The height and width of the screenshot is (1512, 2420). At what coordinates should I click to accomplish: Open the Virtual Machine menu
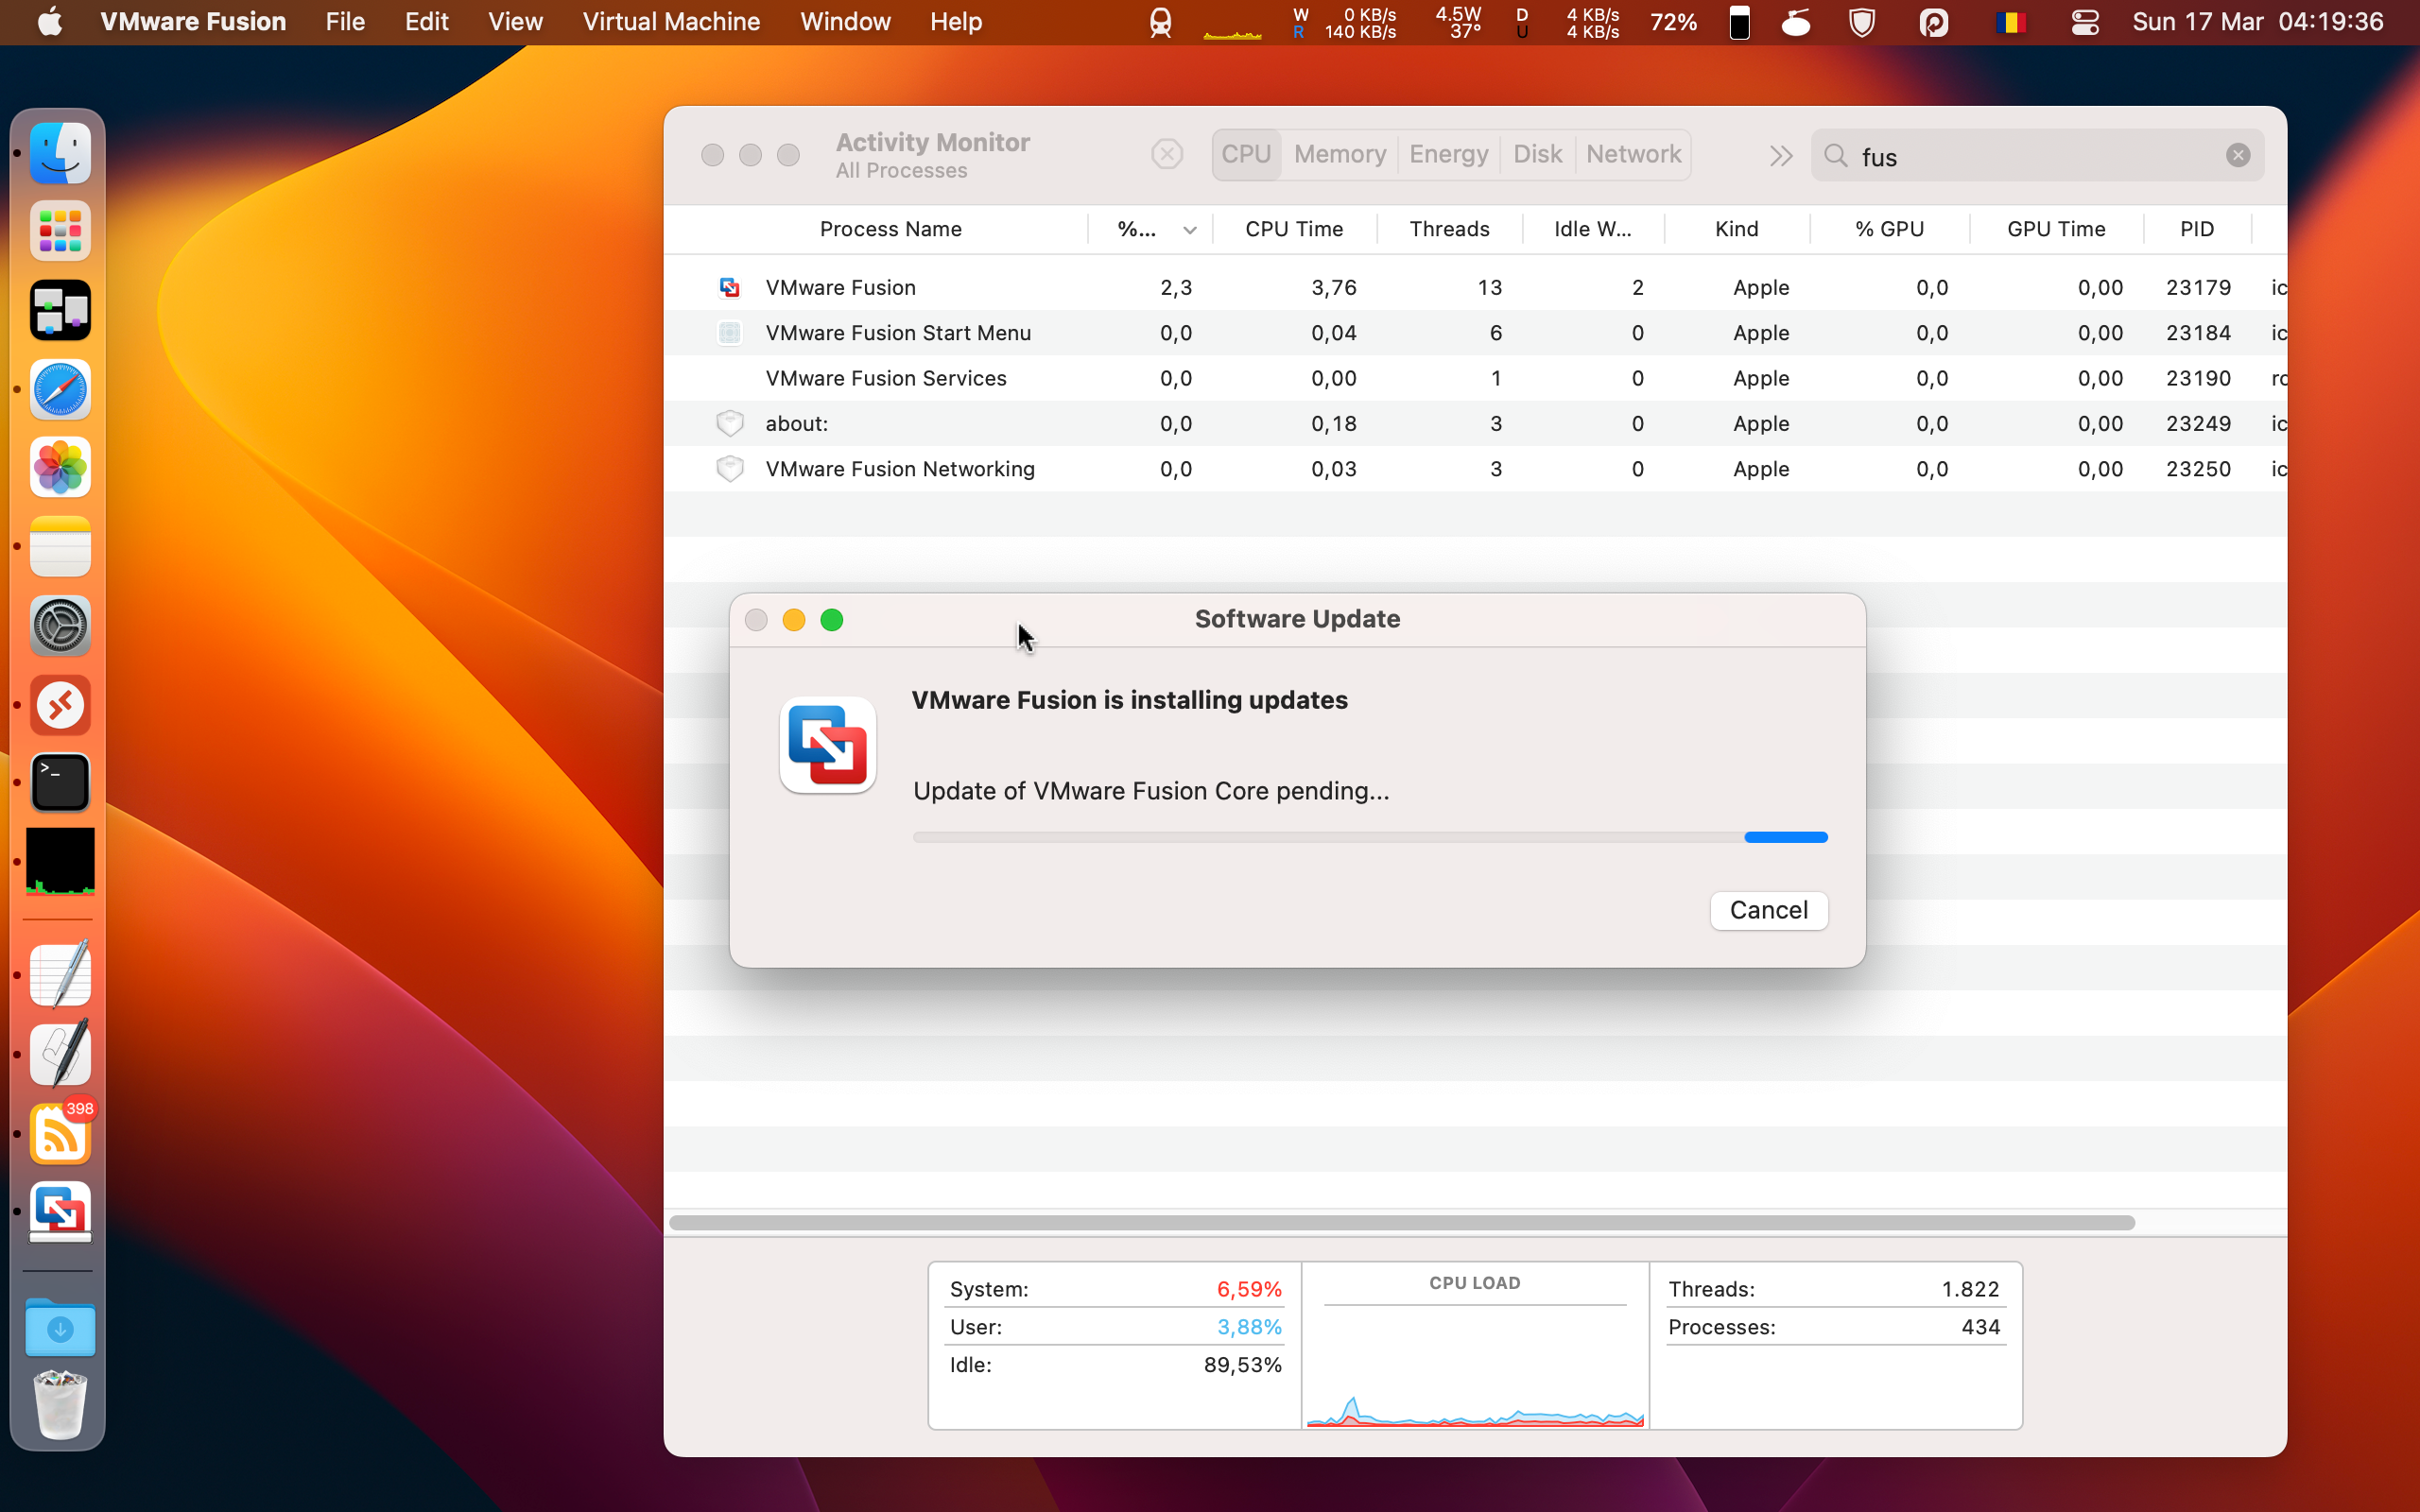(x=671, y=22)
